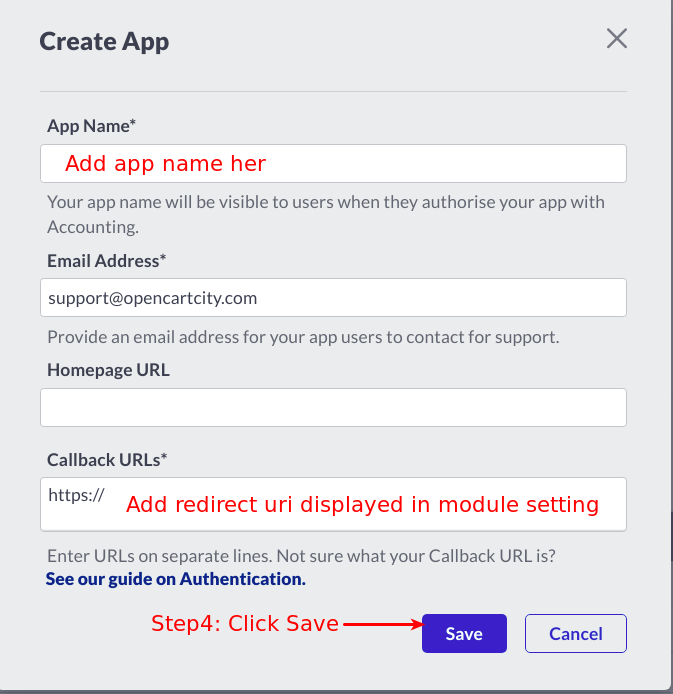
Task: Click the Create App heading
Action: click(104, 42)
